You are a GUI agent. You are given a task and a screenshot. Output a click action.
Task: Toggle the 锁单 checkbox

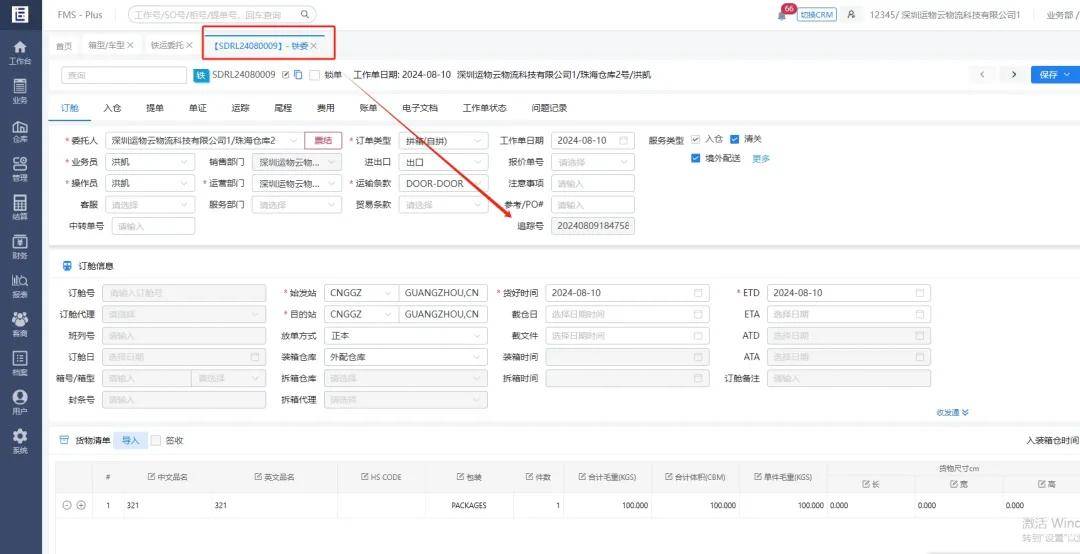(x=315, y=75)
